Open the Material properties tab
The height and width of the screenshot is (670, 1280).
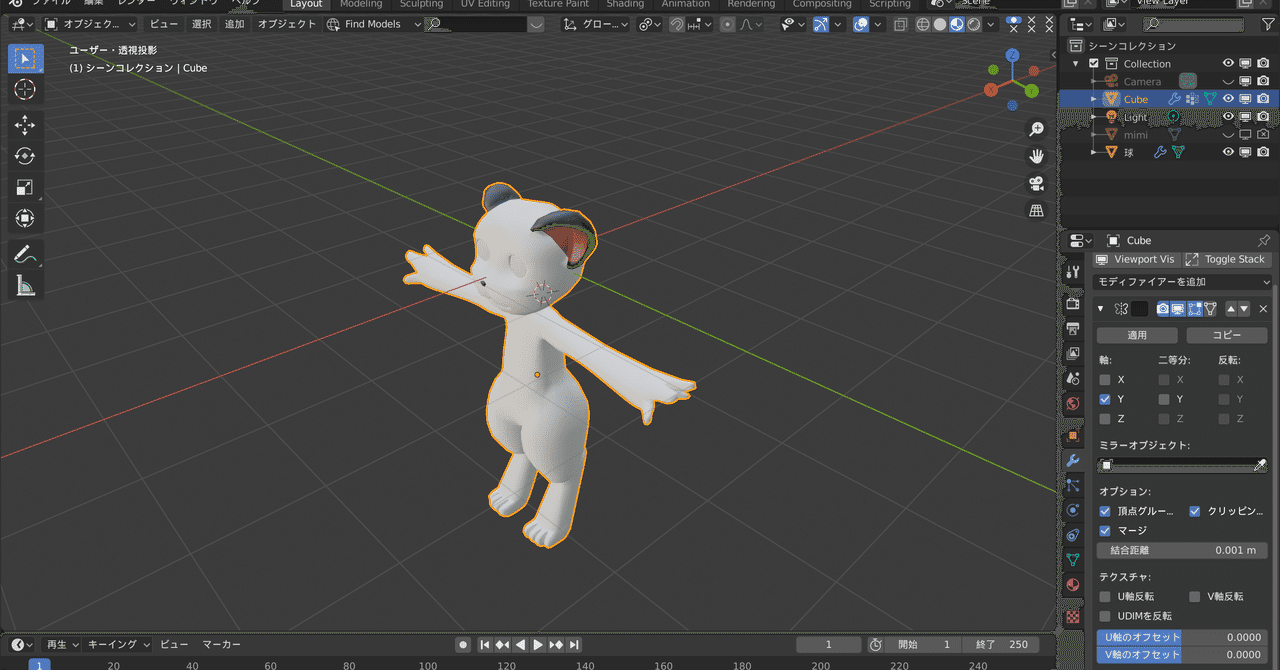(x=1073, y=585)
